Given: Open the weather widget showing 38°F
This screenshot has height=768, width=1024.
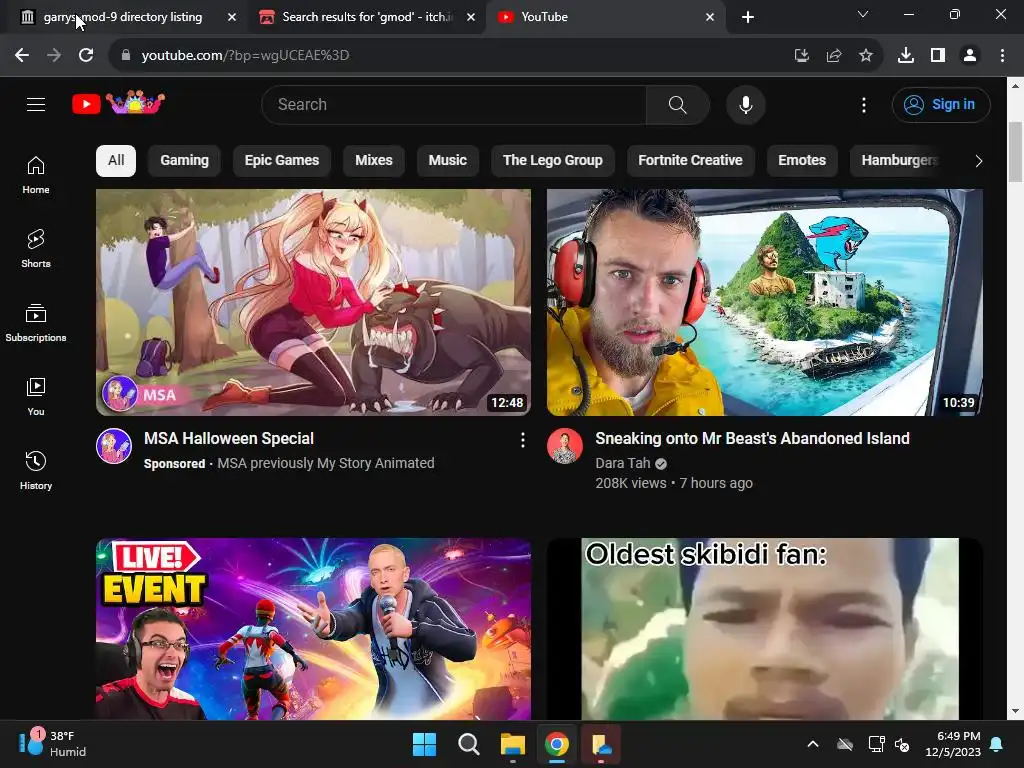Looking at the screenshot, I should 52,744.
